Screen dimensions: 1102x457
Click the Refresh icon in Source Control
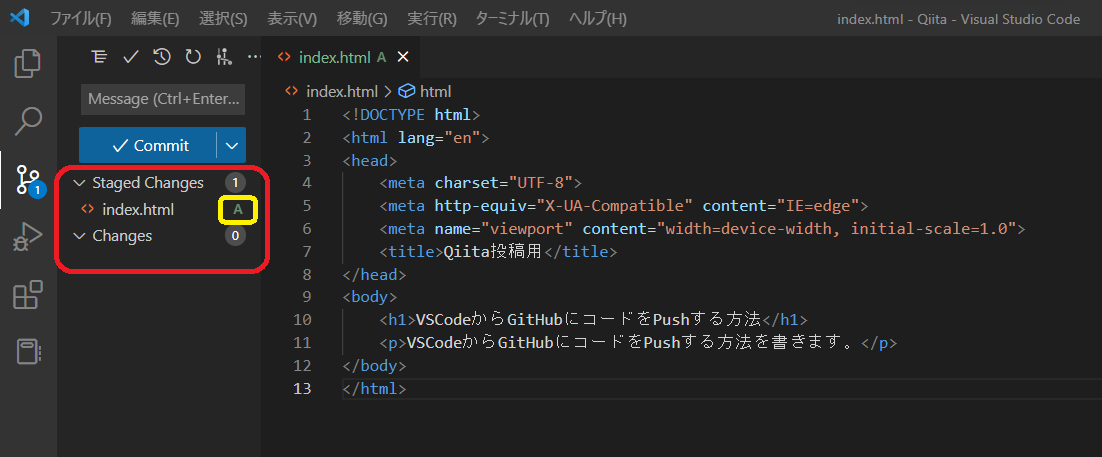[x=193, y=57]
